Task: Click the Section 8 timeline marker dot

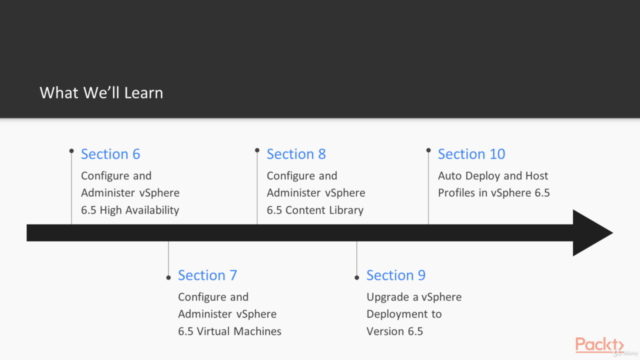Action: point(257,151)
